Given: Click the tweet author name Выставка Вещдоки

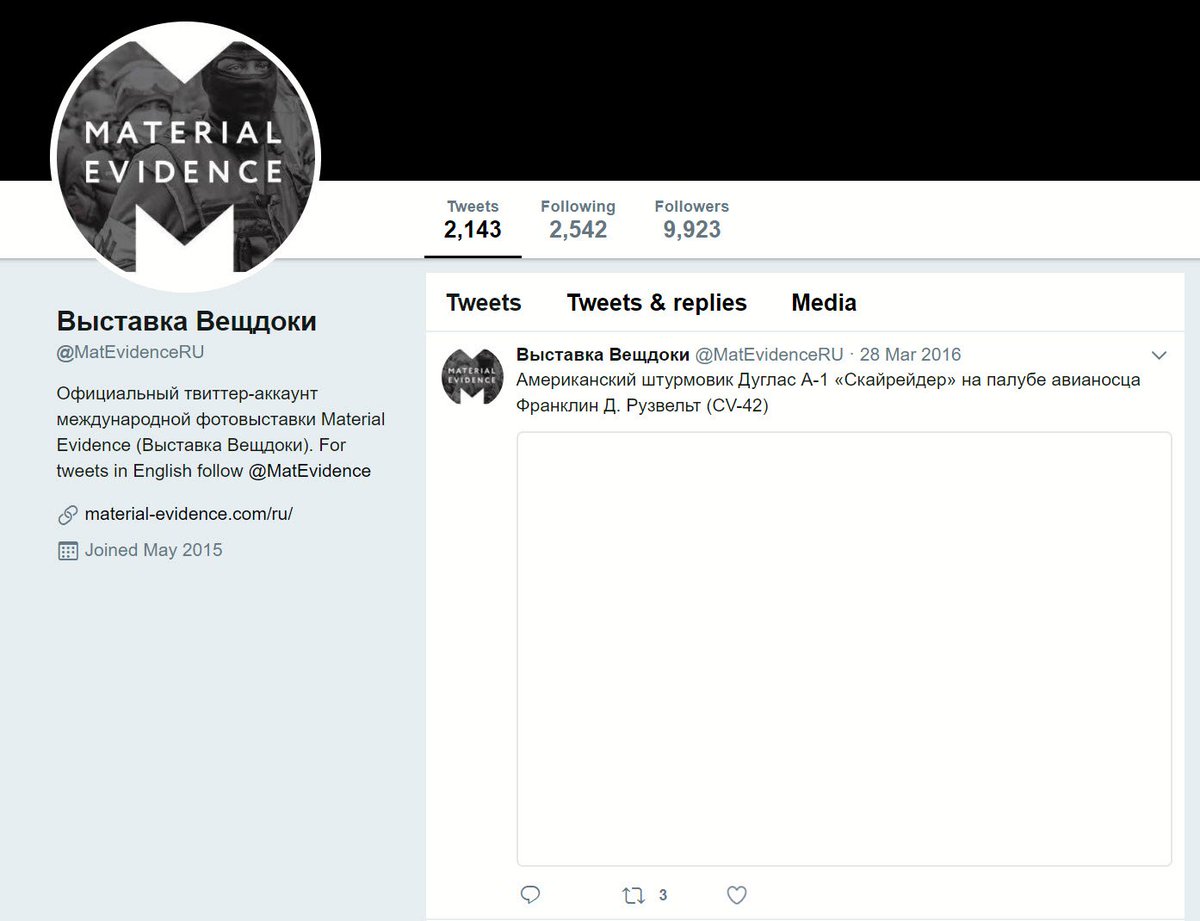Looking at the screenshot, I should pos(603,355).
